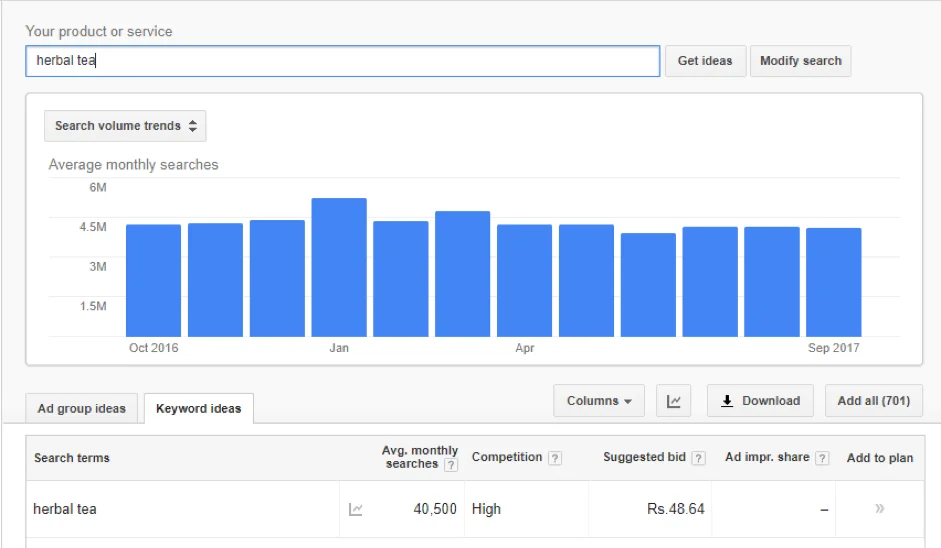941x548 pixels.
Task: Open the Suggested bid help icon
Action: tap(698, 458)
